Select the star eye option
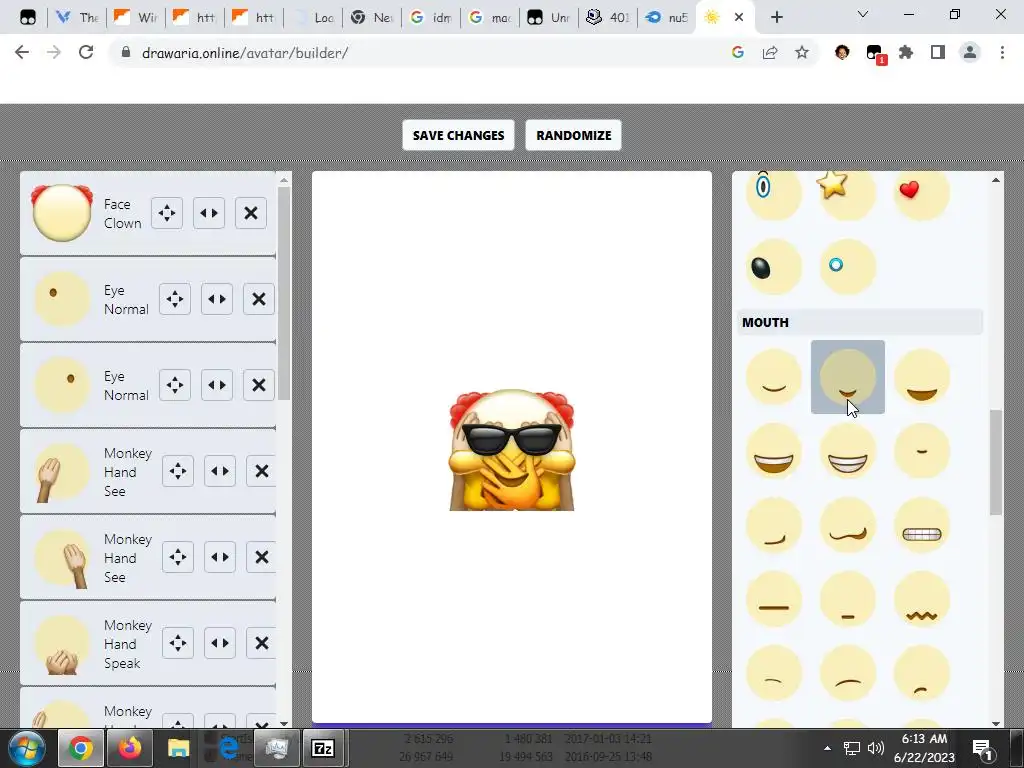 click(848, 193)
